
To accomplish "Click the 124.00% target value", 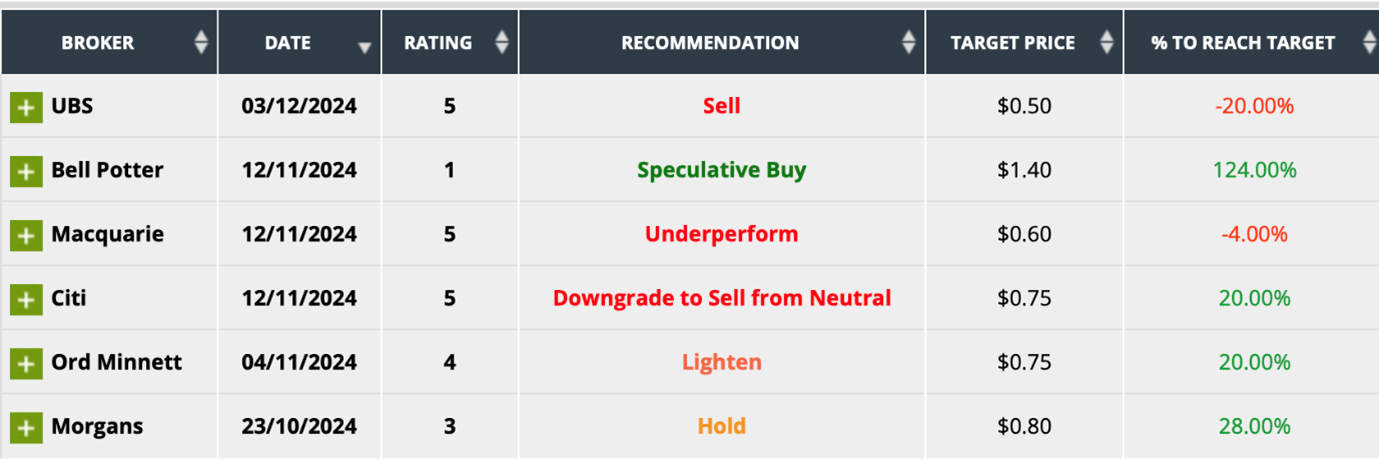I will (1254, 170).
